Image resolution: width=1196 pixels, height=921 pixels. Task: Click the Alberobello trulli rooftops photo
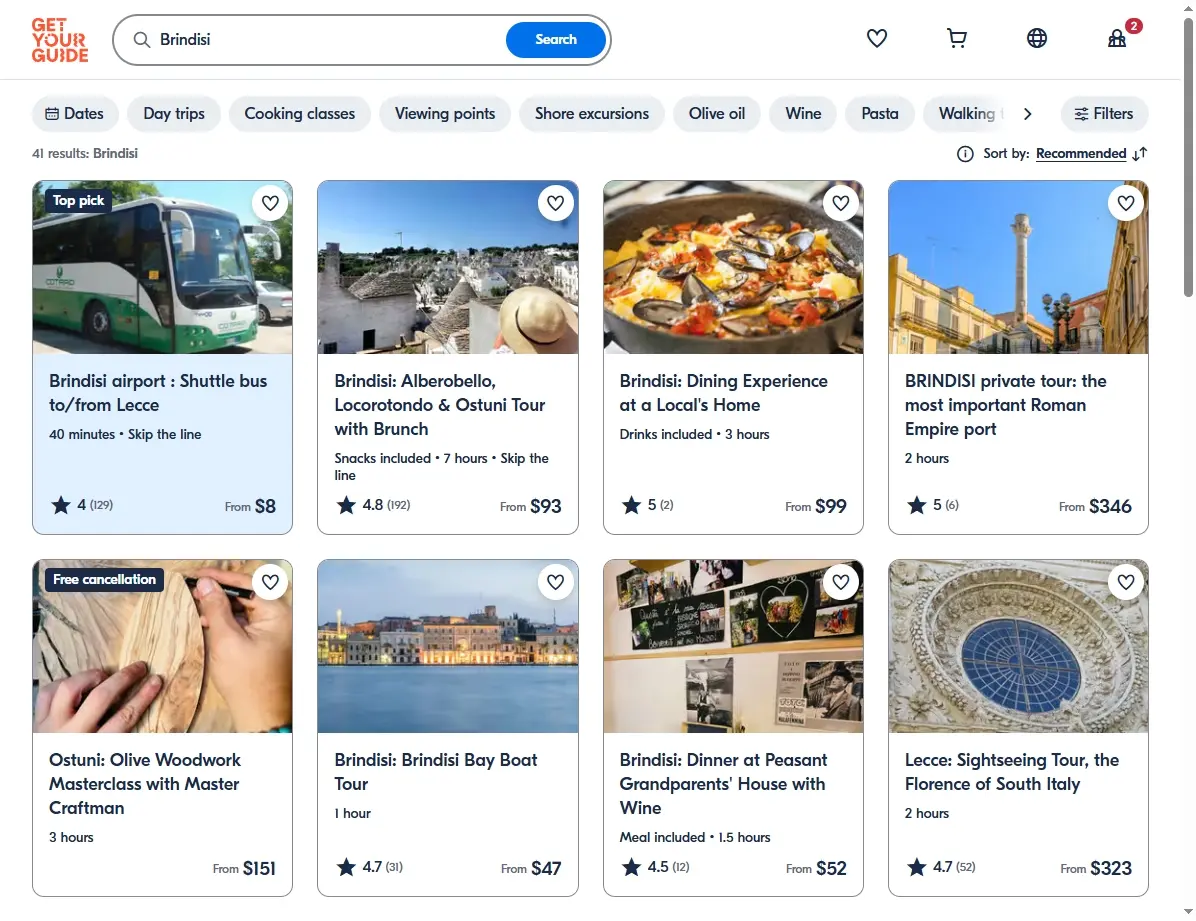[x=448, y=267]
